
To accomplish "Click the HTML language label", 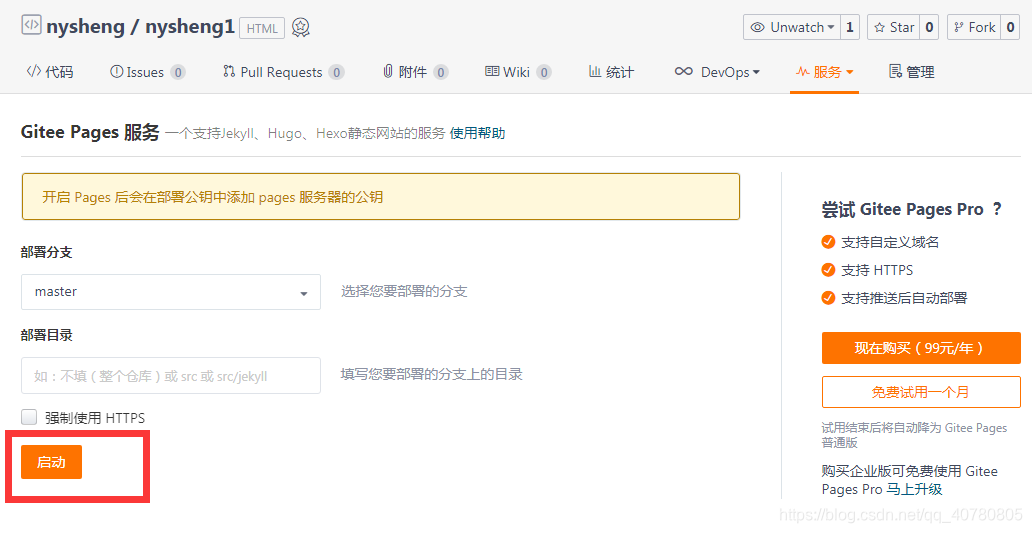I will [262, 28].
